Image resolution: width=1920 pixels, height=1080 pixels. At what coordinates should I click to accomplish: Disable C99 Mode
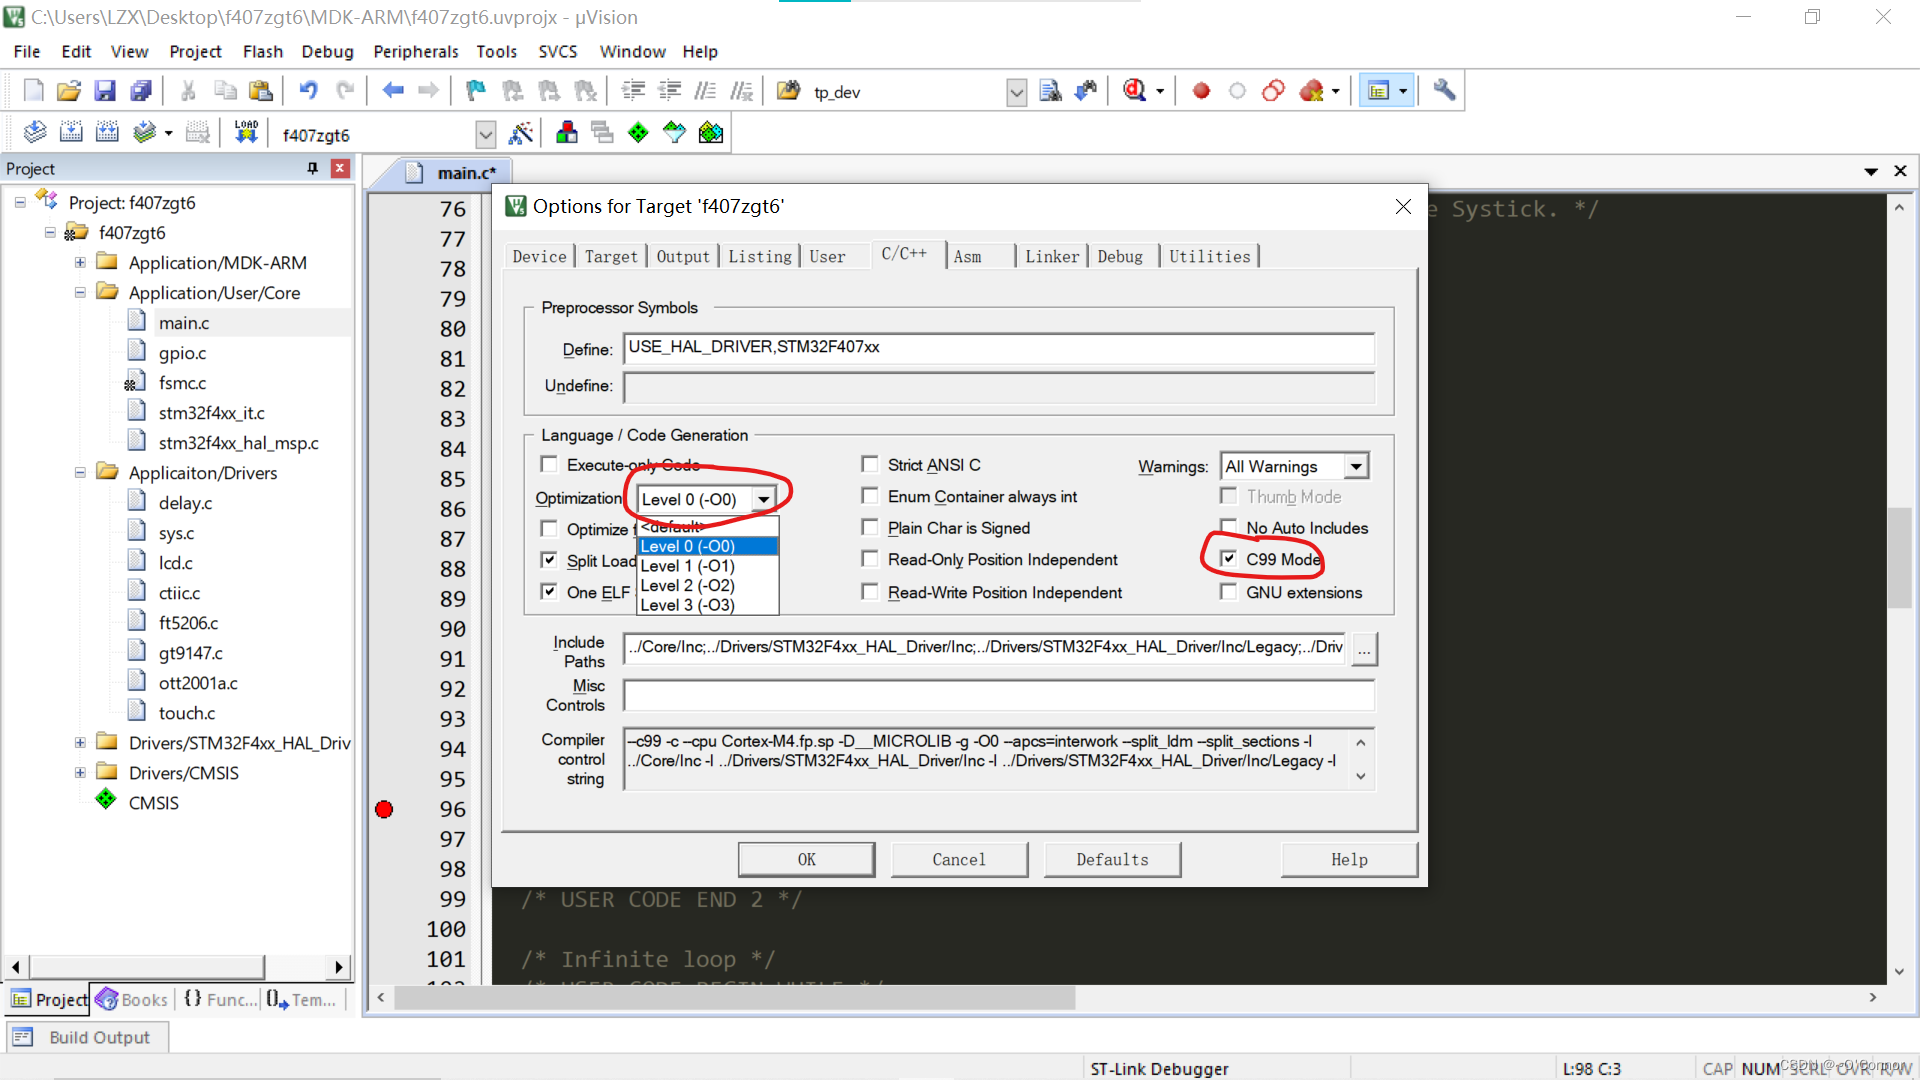click(x=1228, y=558)
